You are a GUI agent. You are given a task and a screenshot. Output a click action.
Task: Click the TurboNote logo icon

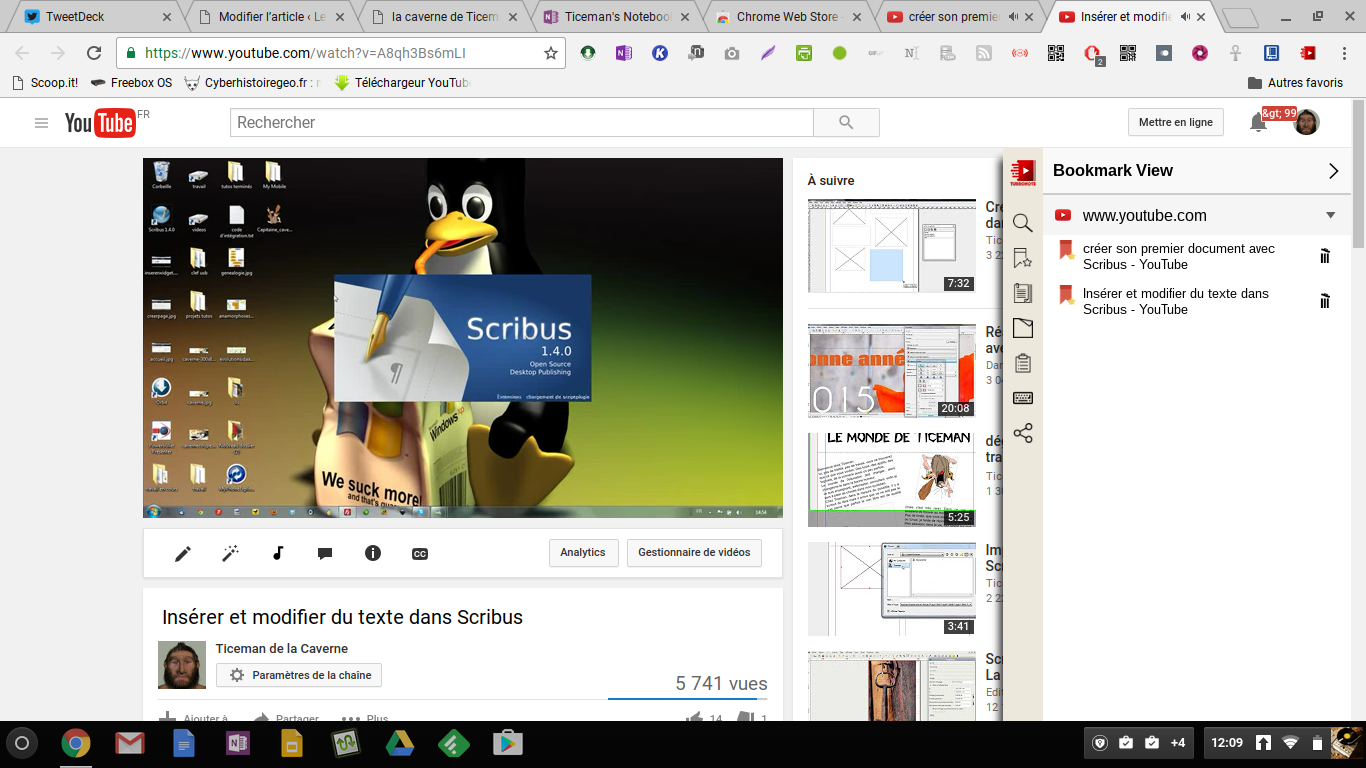click(1022, 173)
